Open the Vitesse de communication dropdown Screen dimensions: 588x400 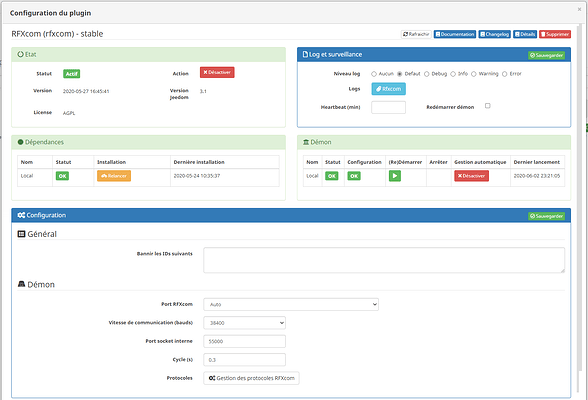point(244,323)
